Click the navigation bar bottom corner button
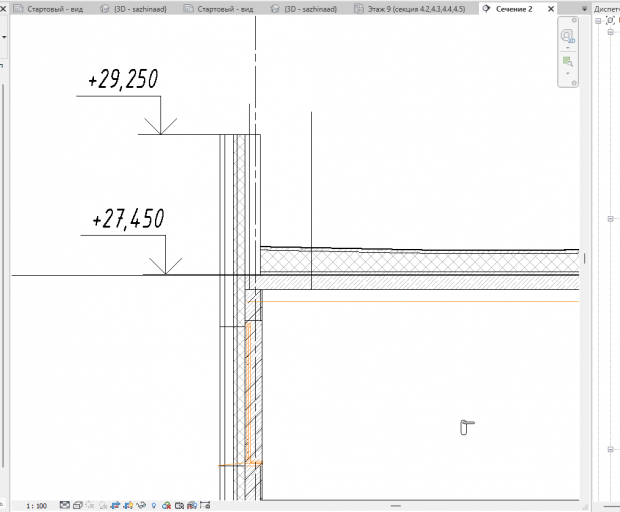 (x=574, y=83)
